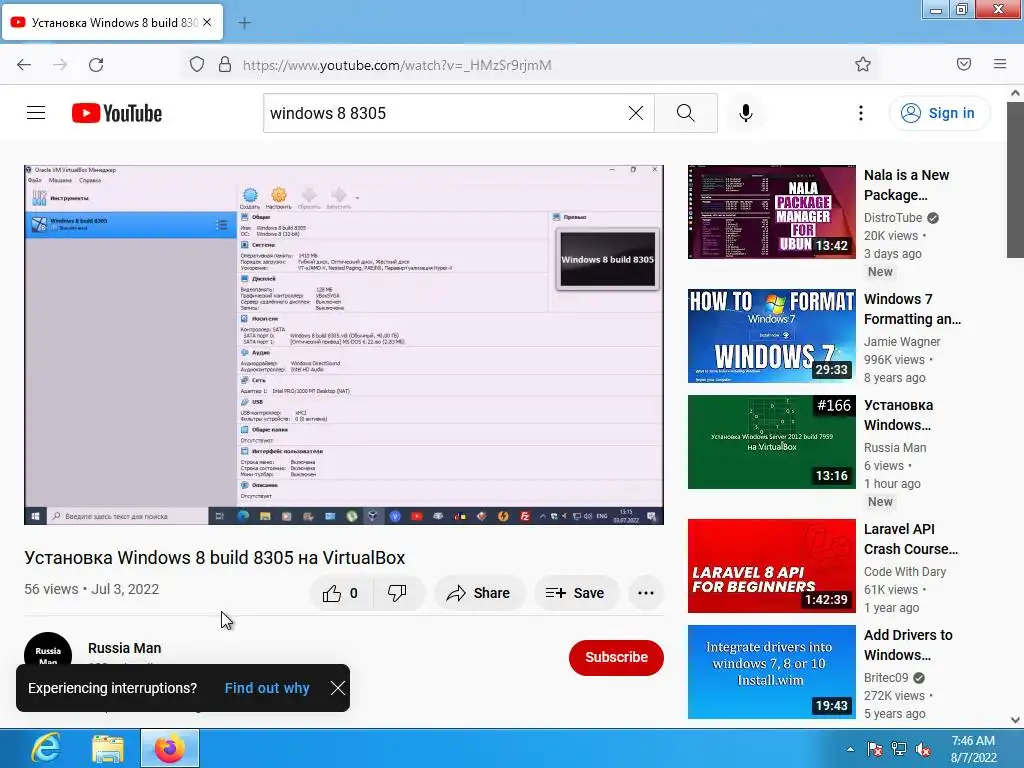This screenshot has height=768, width=1024.
Task: Open the muted volume tray icon
Action: tap(923, 749)
